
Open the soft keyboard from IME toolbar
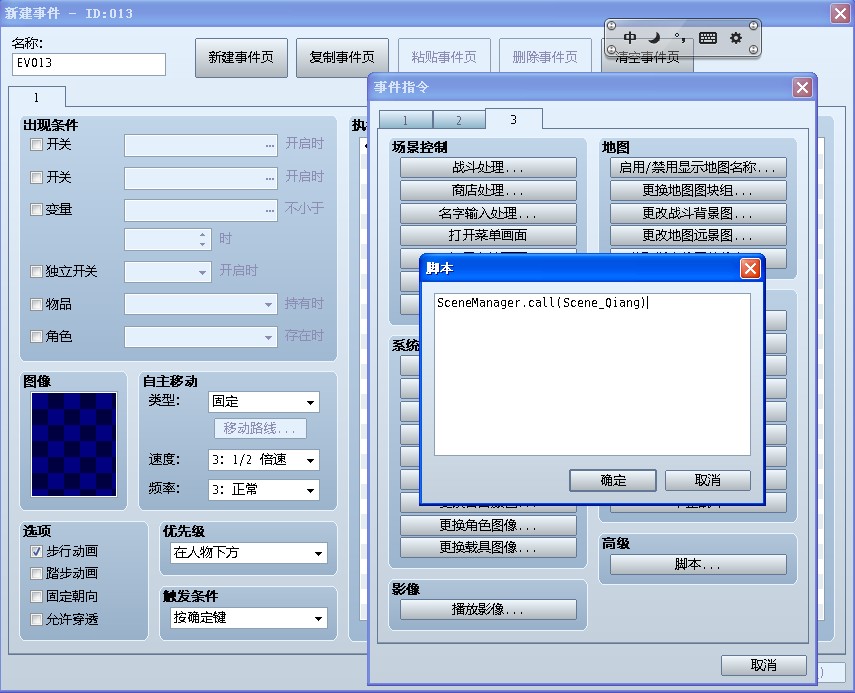(708, 38)
